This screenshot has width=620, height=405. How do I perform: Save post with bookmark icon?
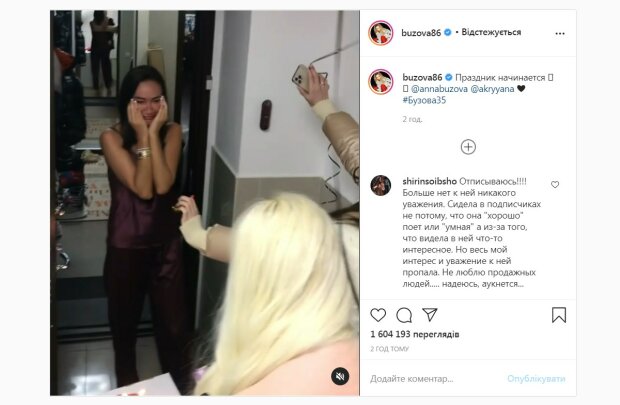(x=559, y=315)
